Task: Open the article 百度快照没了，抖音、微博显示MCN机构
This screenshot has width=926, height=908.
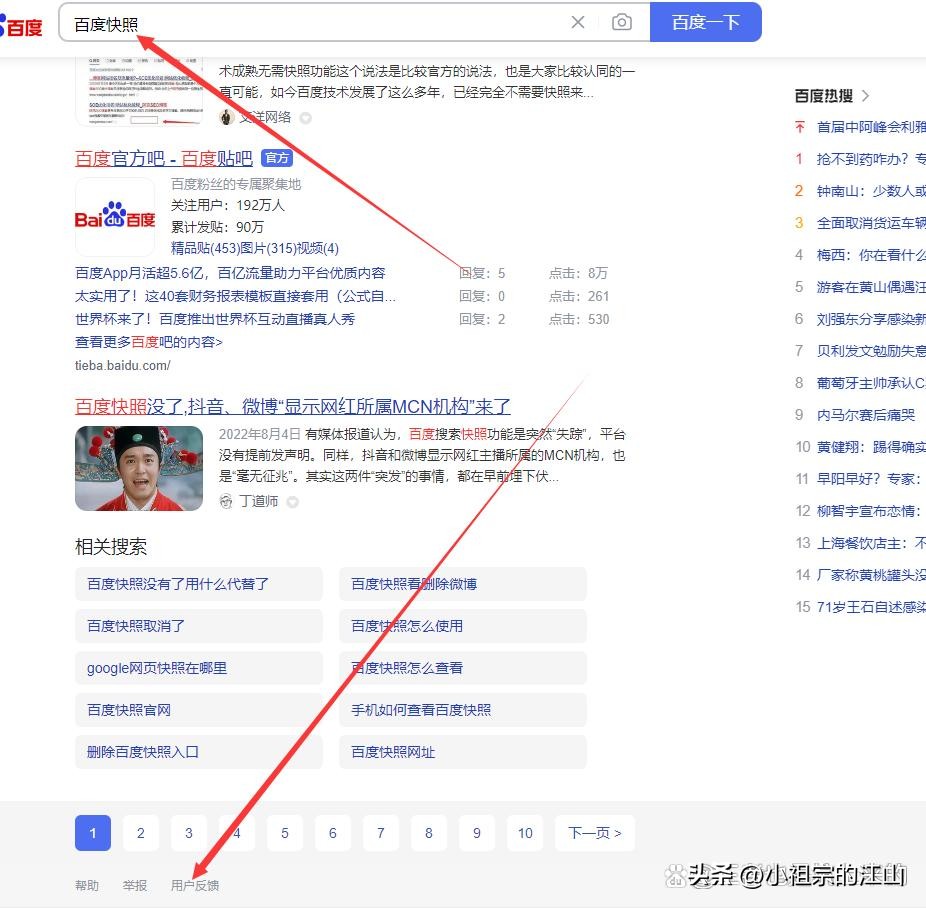Action: pyautogui.click(x=290, y=407)
